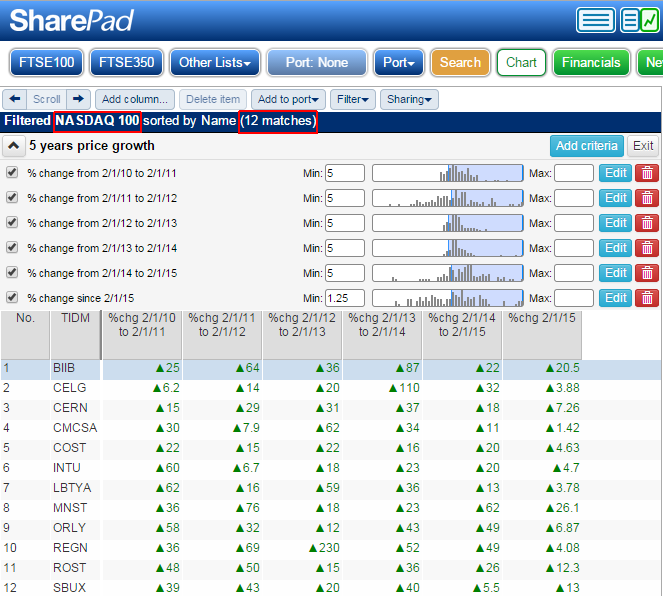Select the ORLY row

332,528
